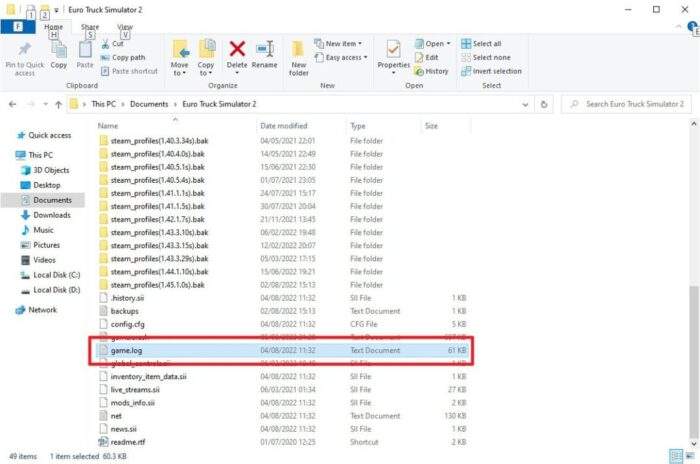Go up one folder level arrow

pos(58,104)
